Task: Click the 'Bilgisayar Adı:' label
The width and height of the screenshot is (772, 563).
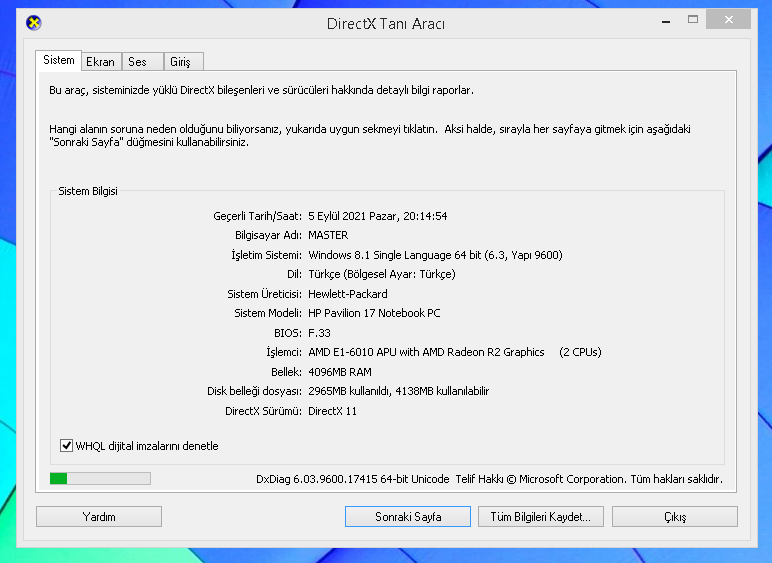Action: pos(268,235)
